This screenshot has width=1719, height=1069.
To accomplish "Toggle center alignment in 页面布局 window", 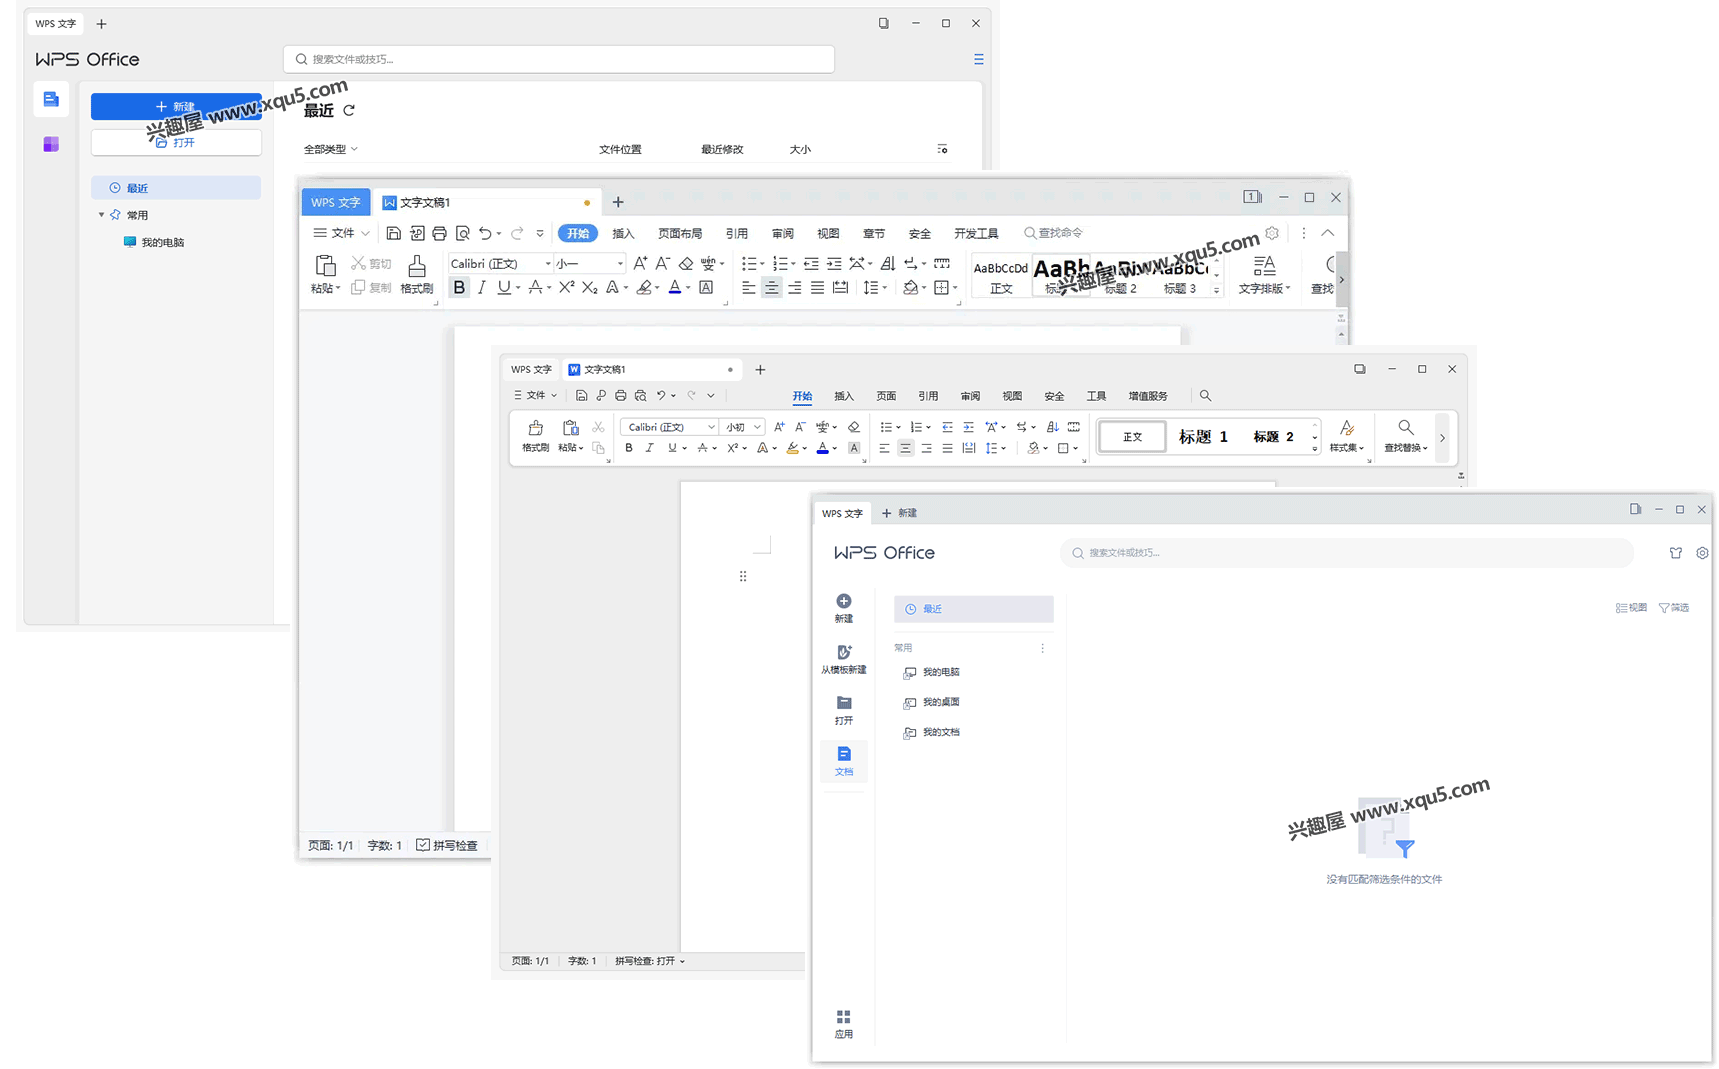I will point(771,288).
